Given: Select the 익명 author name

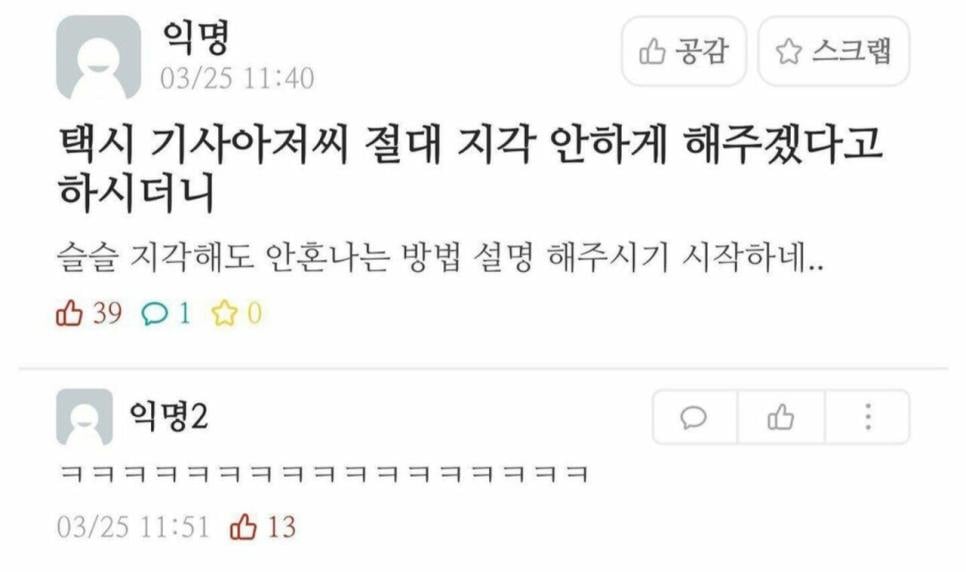Looking at the screenshot, I should [x=196, y=37].
